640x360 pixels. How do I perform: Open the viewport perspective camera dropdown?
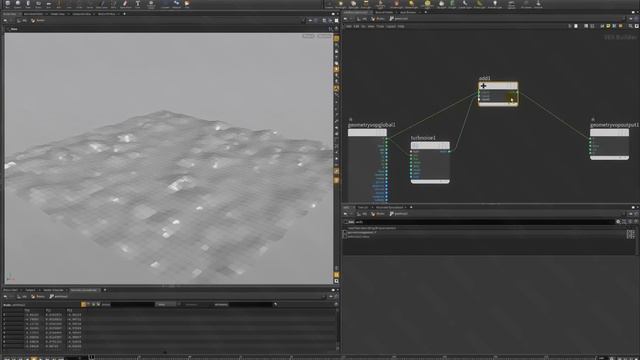pos(308,36)
